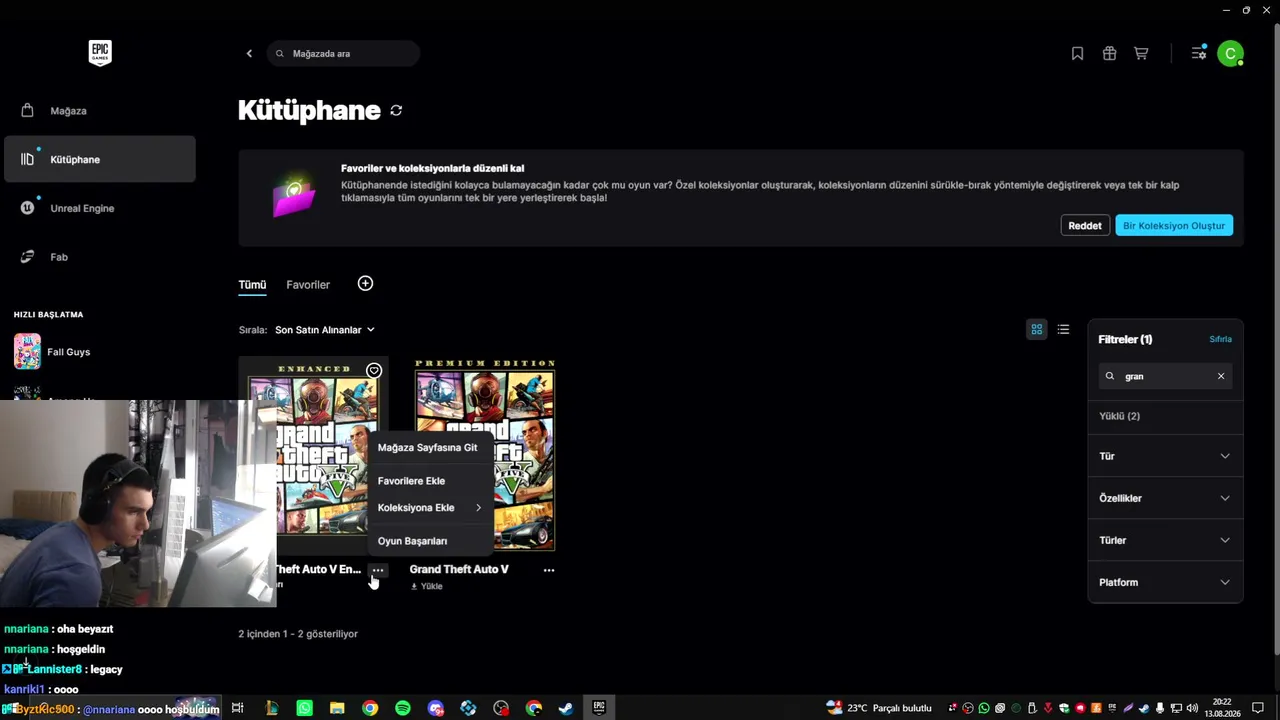Image resolution: width=1280 pixels, height=720 pixels.
Task: Switch library to grid view
Action: 1037,329
